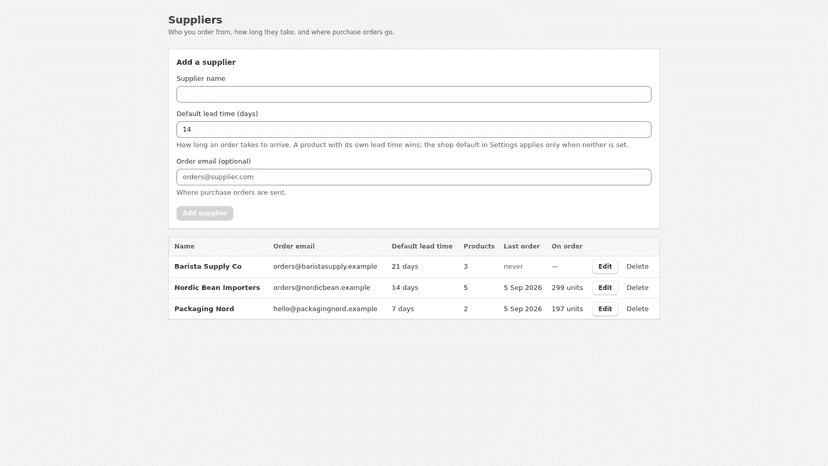The width and height of the screenshot is (828, 466).
Task: Click the 21 days lead time cell
Action: (405, 266)
